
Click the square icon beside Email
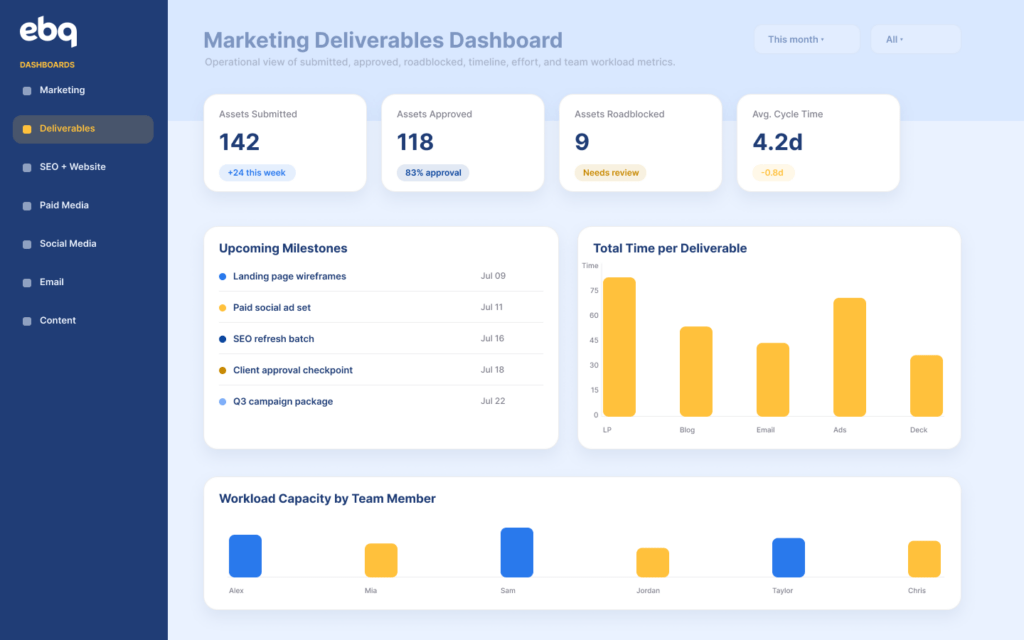click(27, 283)
